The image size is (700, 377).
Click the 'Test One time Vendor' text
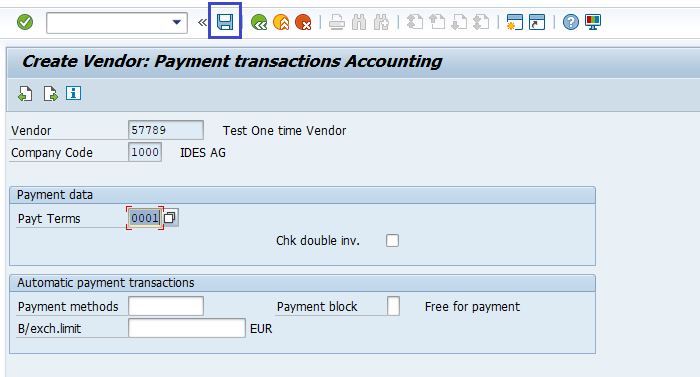[284, 130]
